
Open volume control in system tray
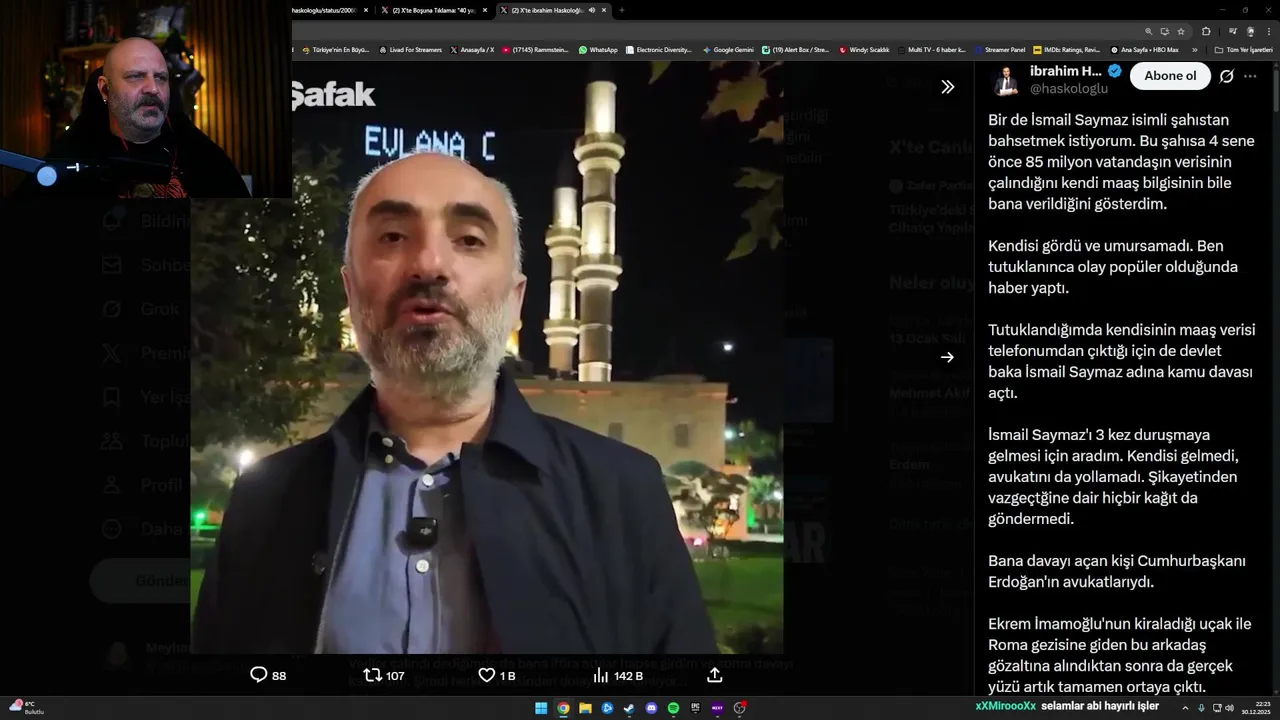click(1229, 708)
